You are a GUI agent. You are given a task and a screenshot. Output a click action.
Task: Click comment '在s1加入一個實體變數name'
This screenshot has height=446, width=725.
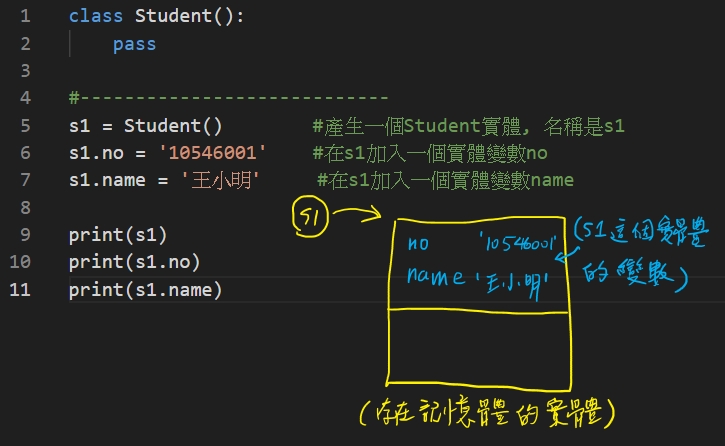pyautogui.click(x=445, y=180)
